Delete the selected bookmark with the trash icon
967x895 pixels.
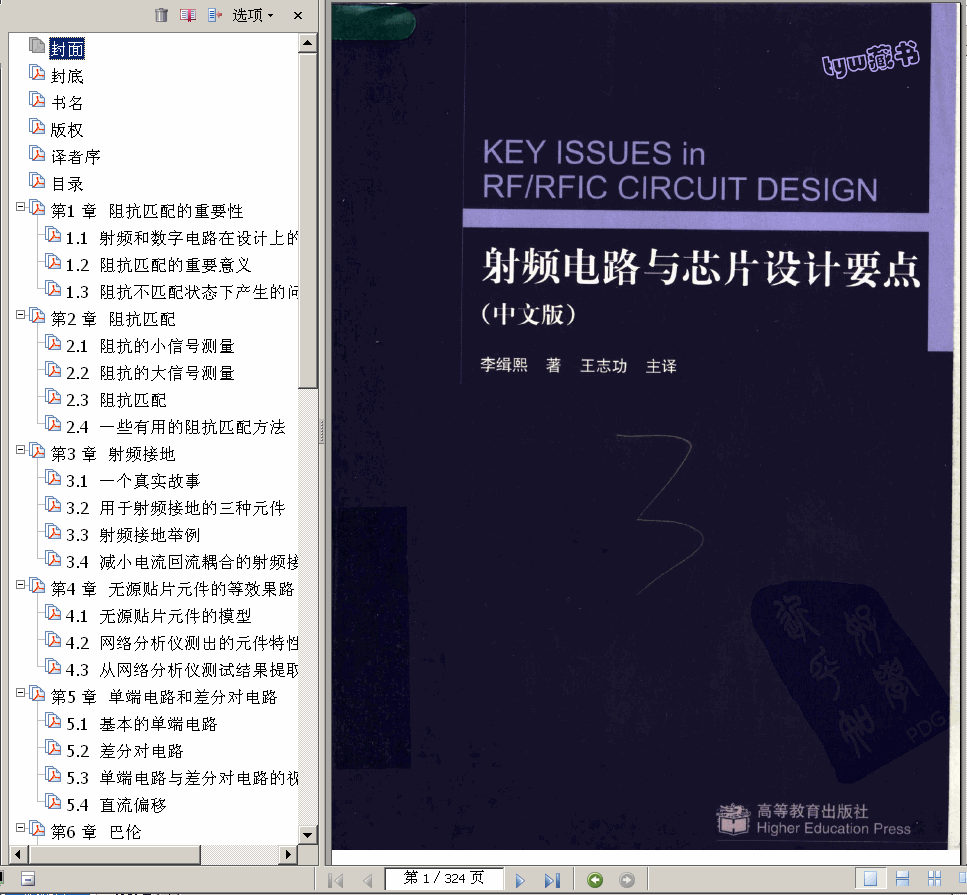(161, 15)
